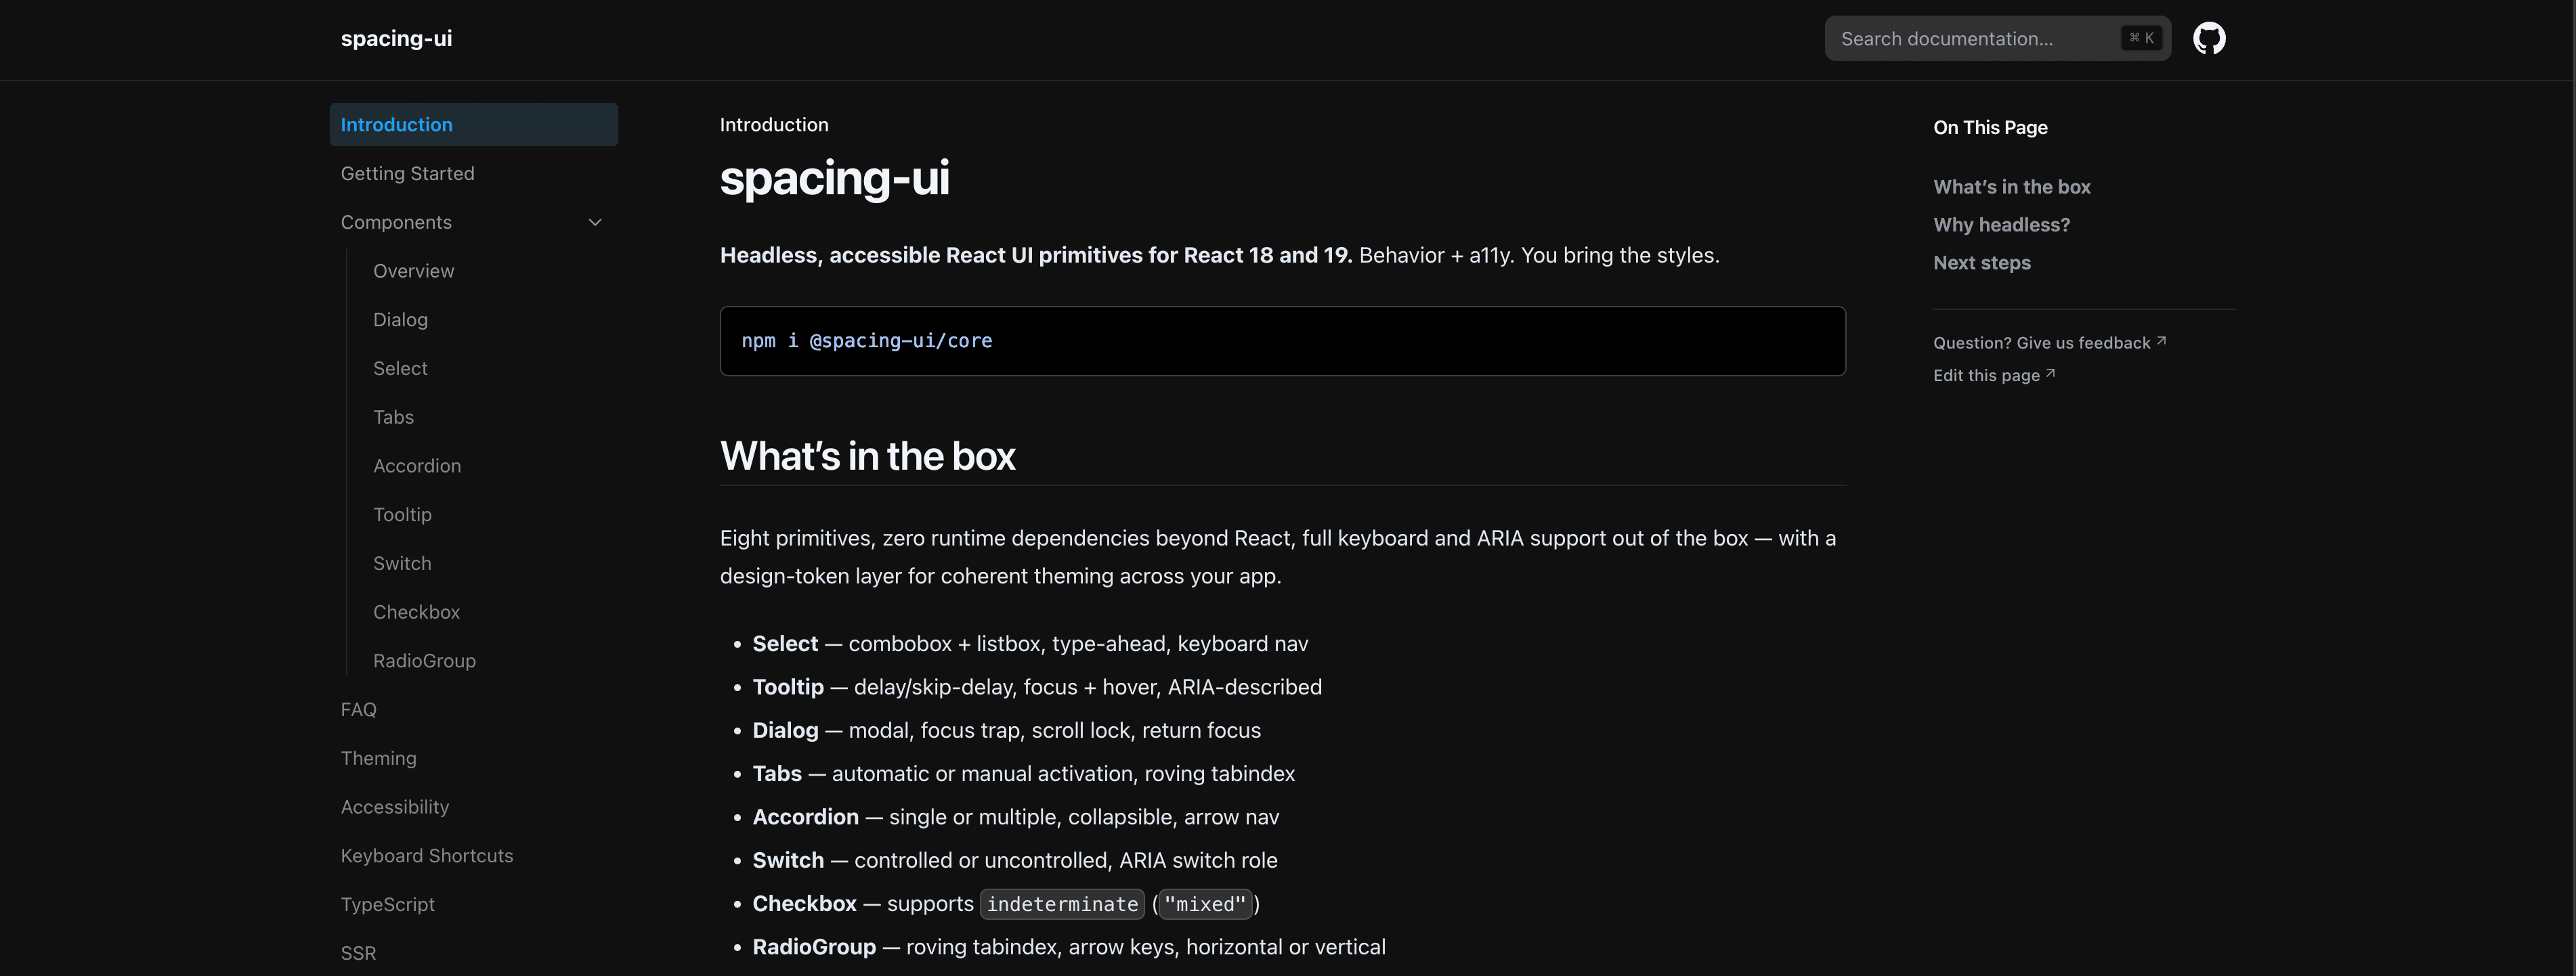Click the On This Page heading

(x=1990, y=127)
